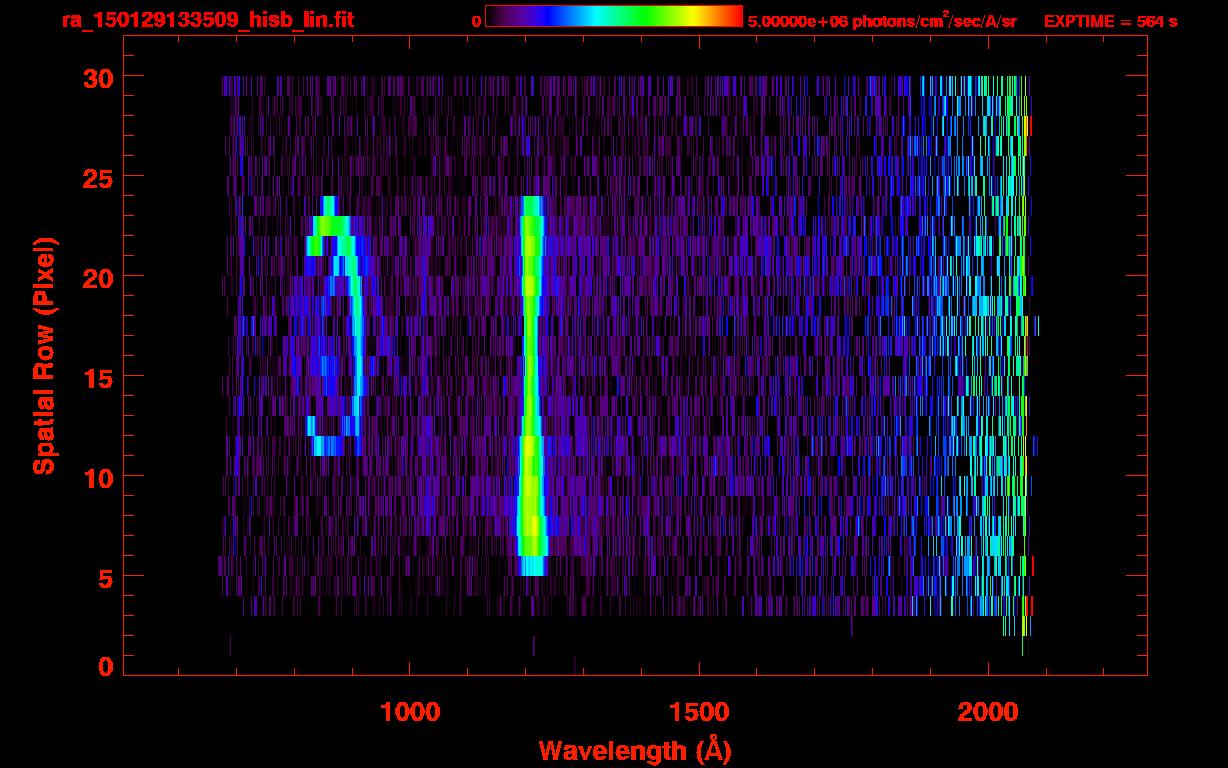The width and height of the screenshot is (1228, 768).
Task: Click the x-axis tick label 1000
Action: [410, 712]
